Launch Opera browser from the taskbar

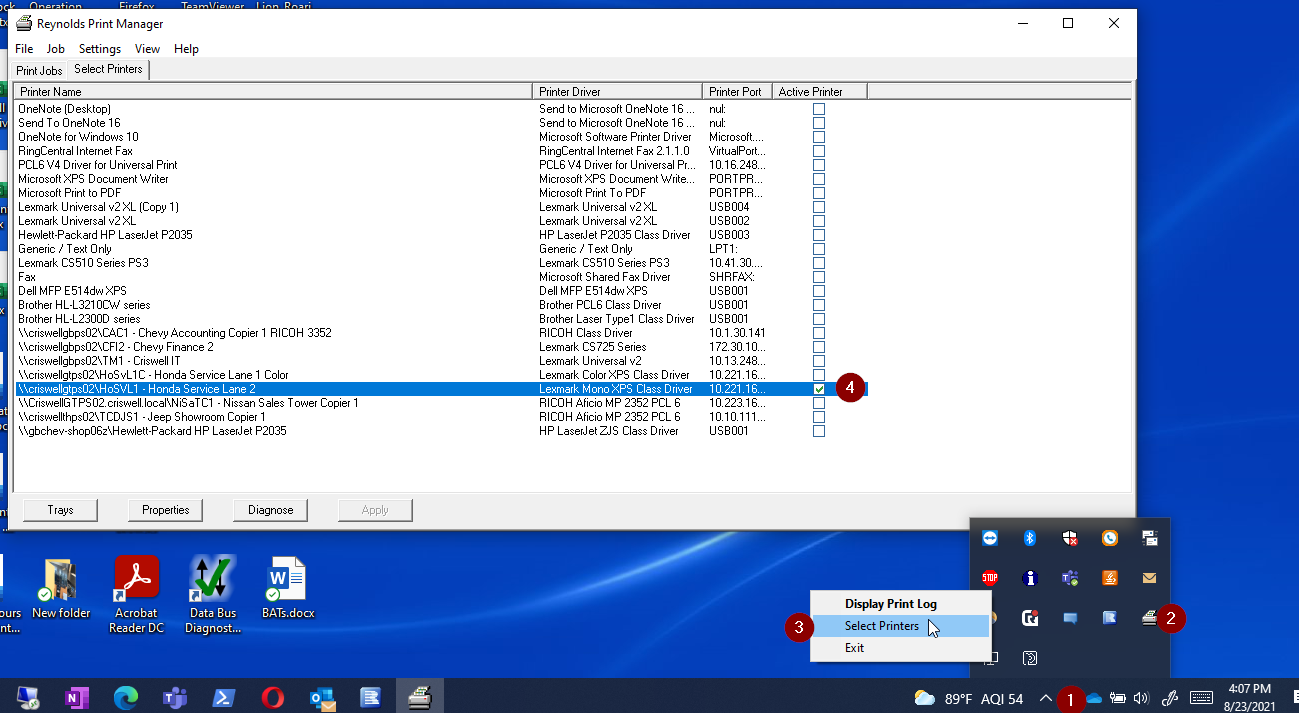point(273,697)
